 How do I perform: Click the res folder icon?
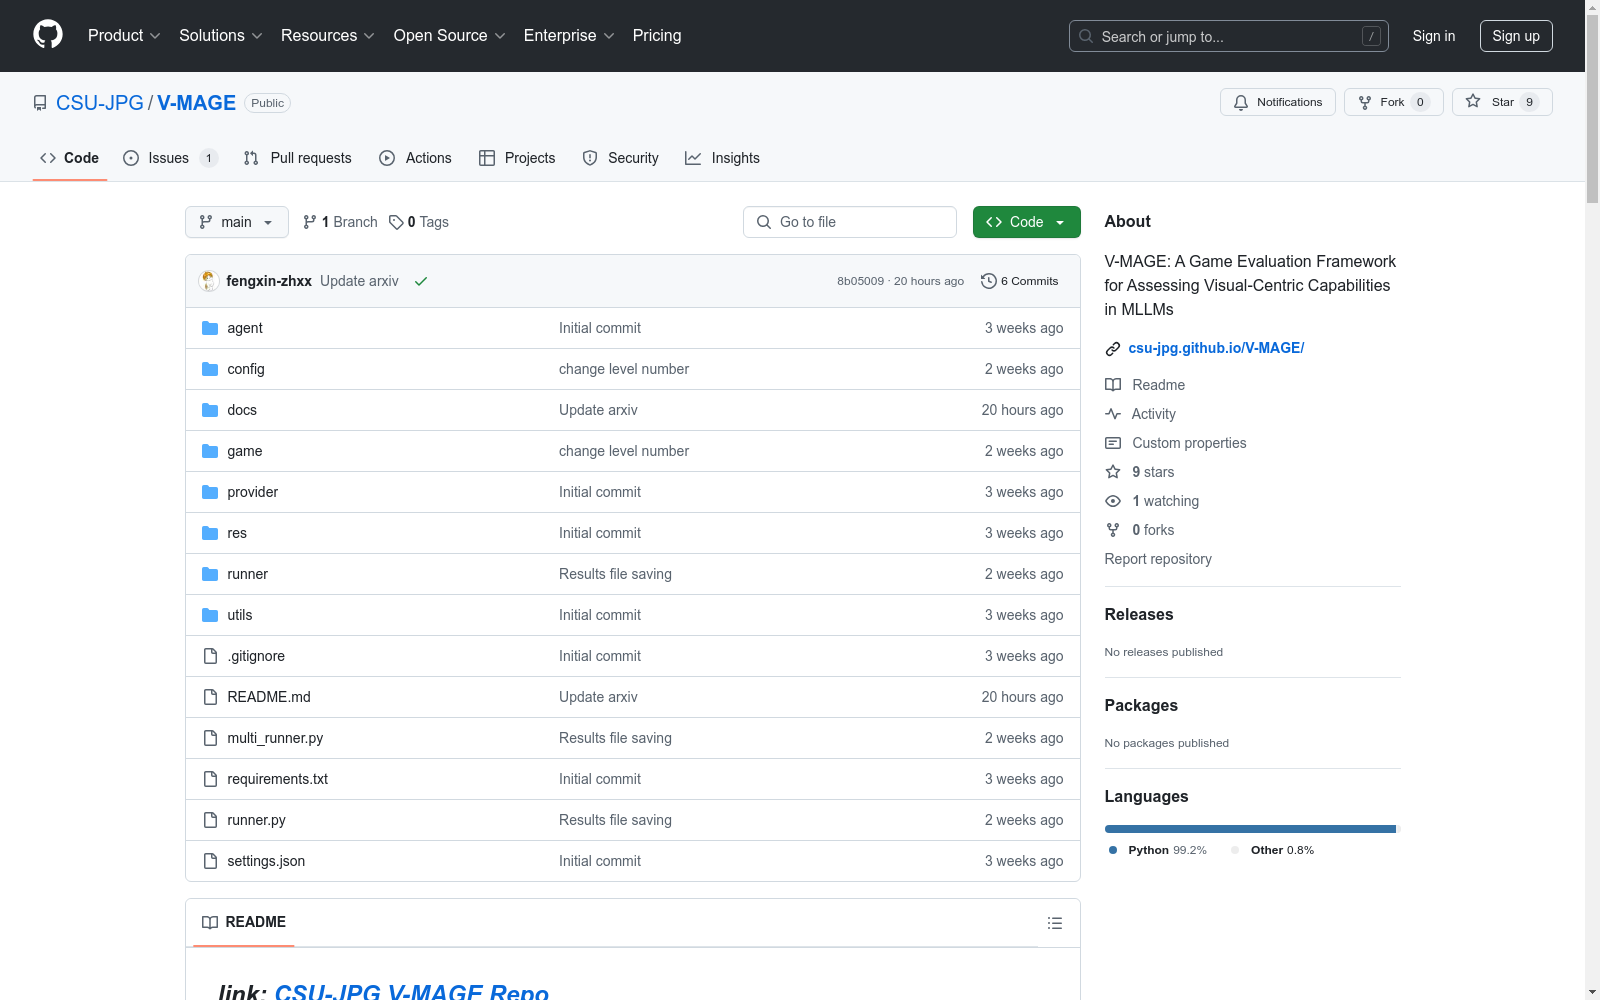click(x=210, y=533)
